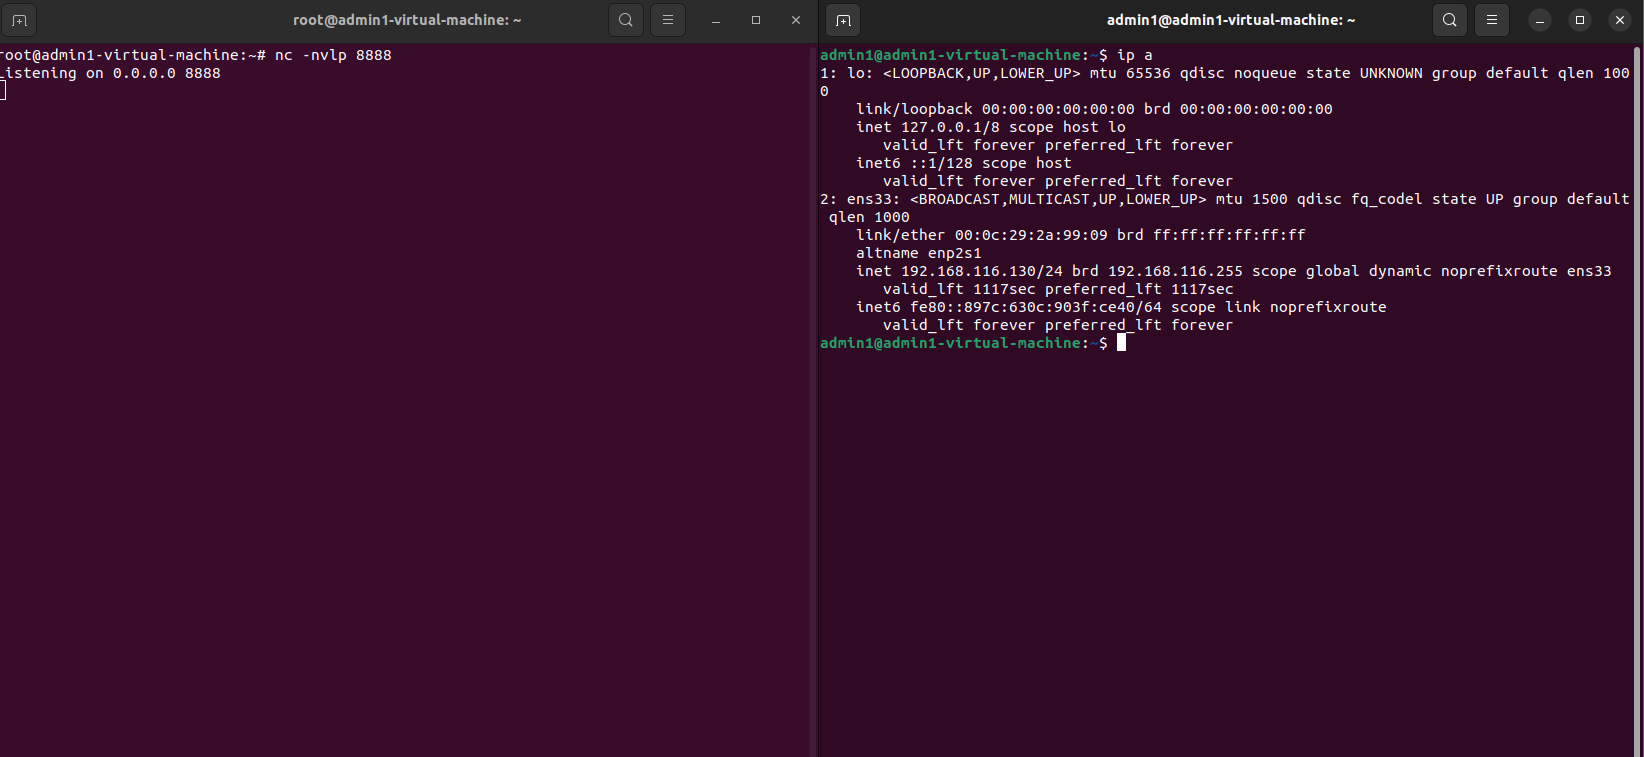1644x757 pixels.
Task: Click the 'nc -nvlp 8888' command text
Action: pyautogui.click(x=333, y=55)
